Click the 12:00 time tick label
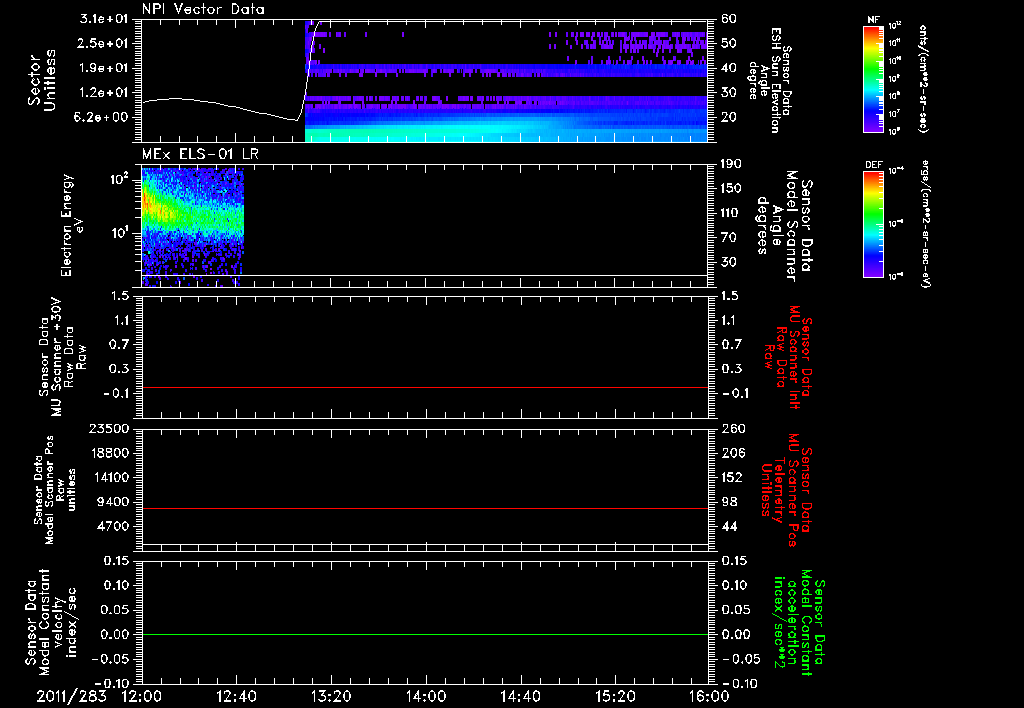 tap(142, 696)
